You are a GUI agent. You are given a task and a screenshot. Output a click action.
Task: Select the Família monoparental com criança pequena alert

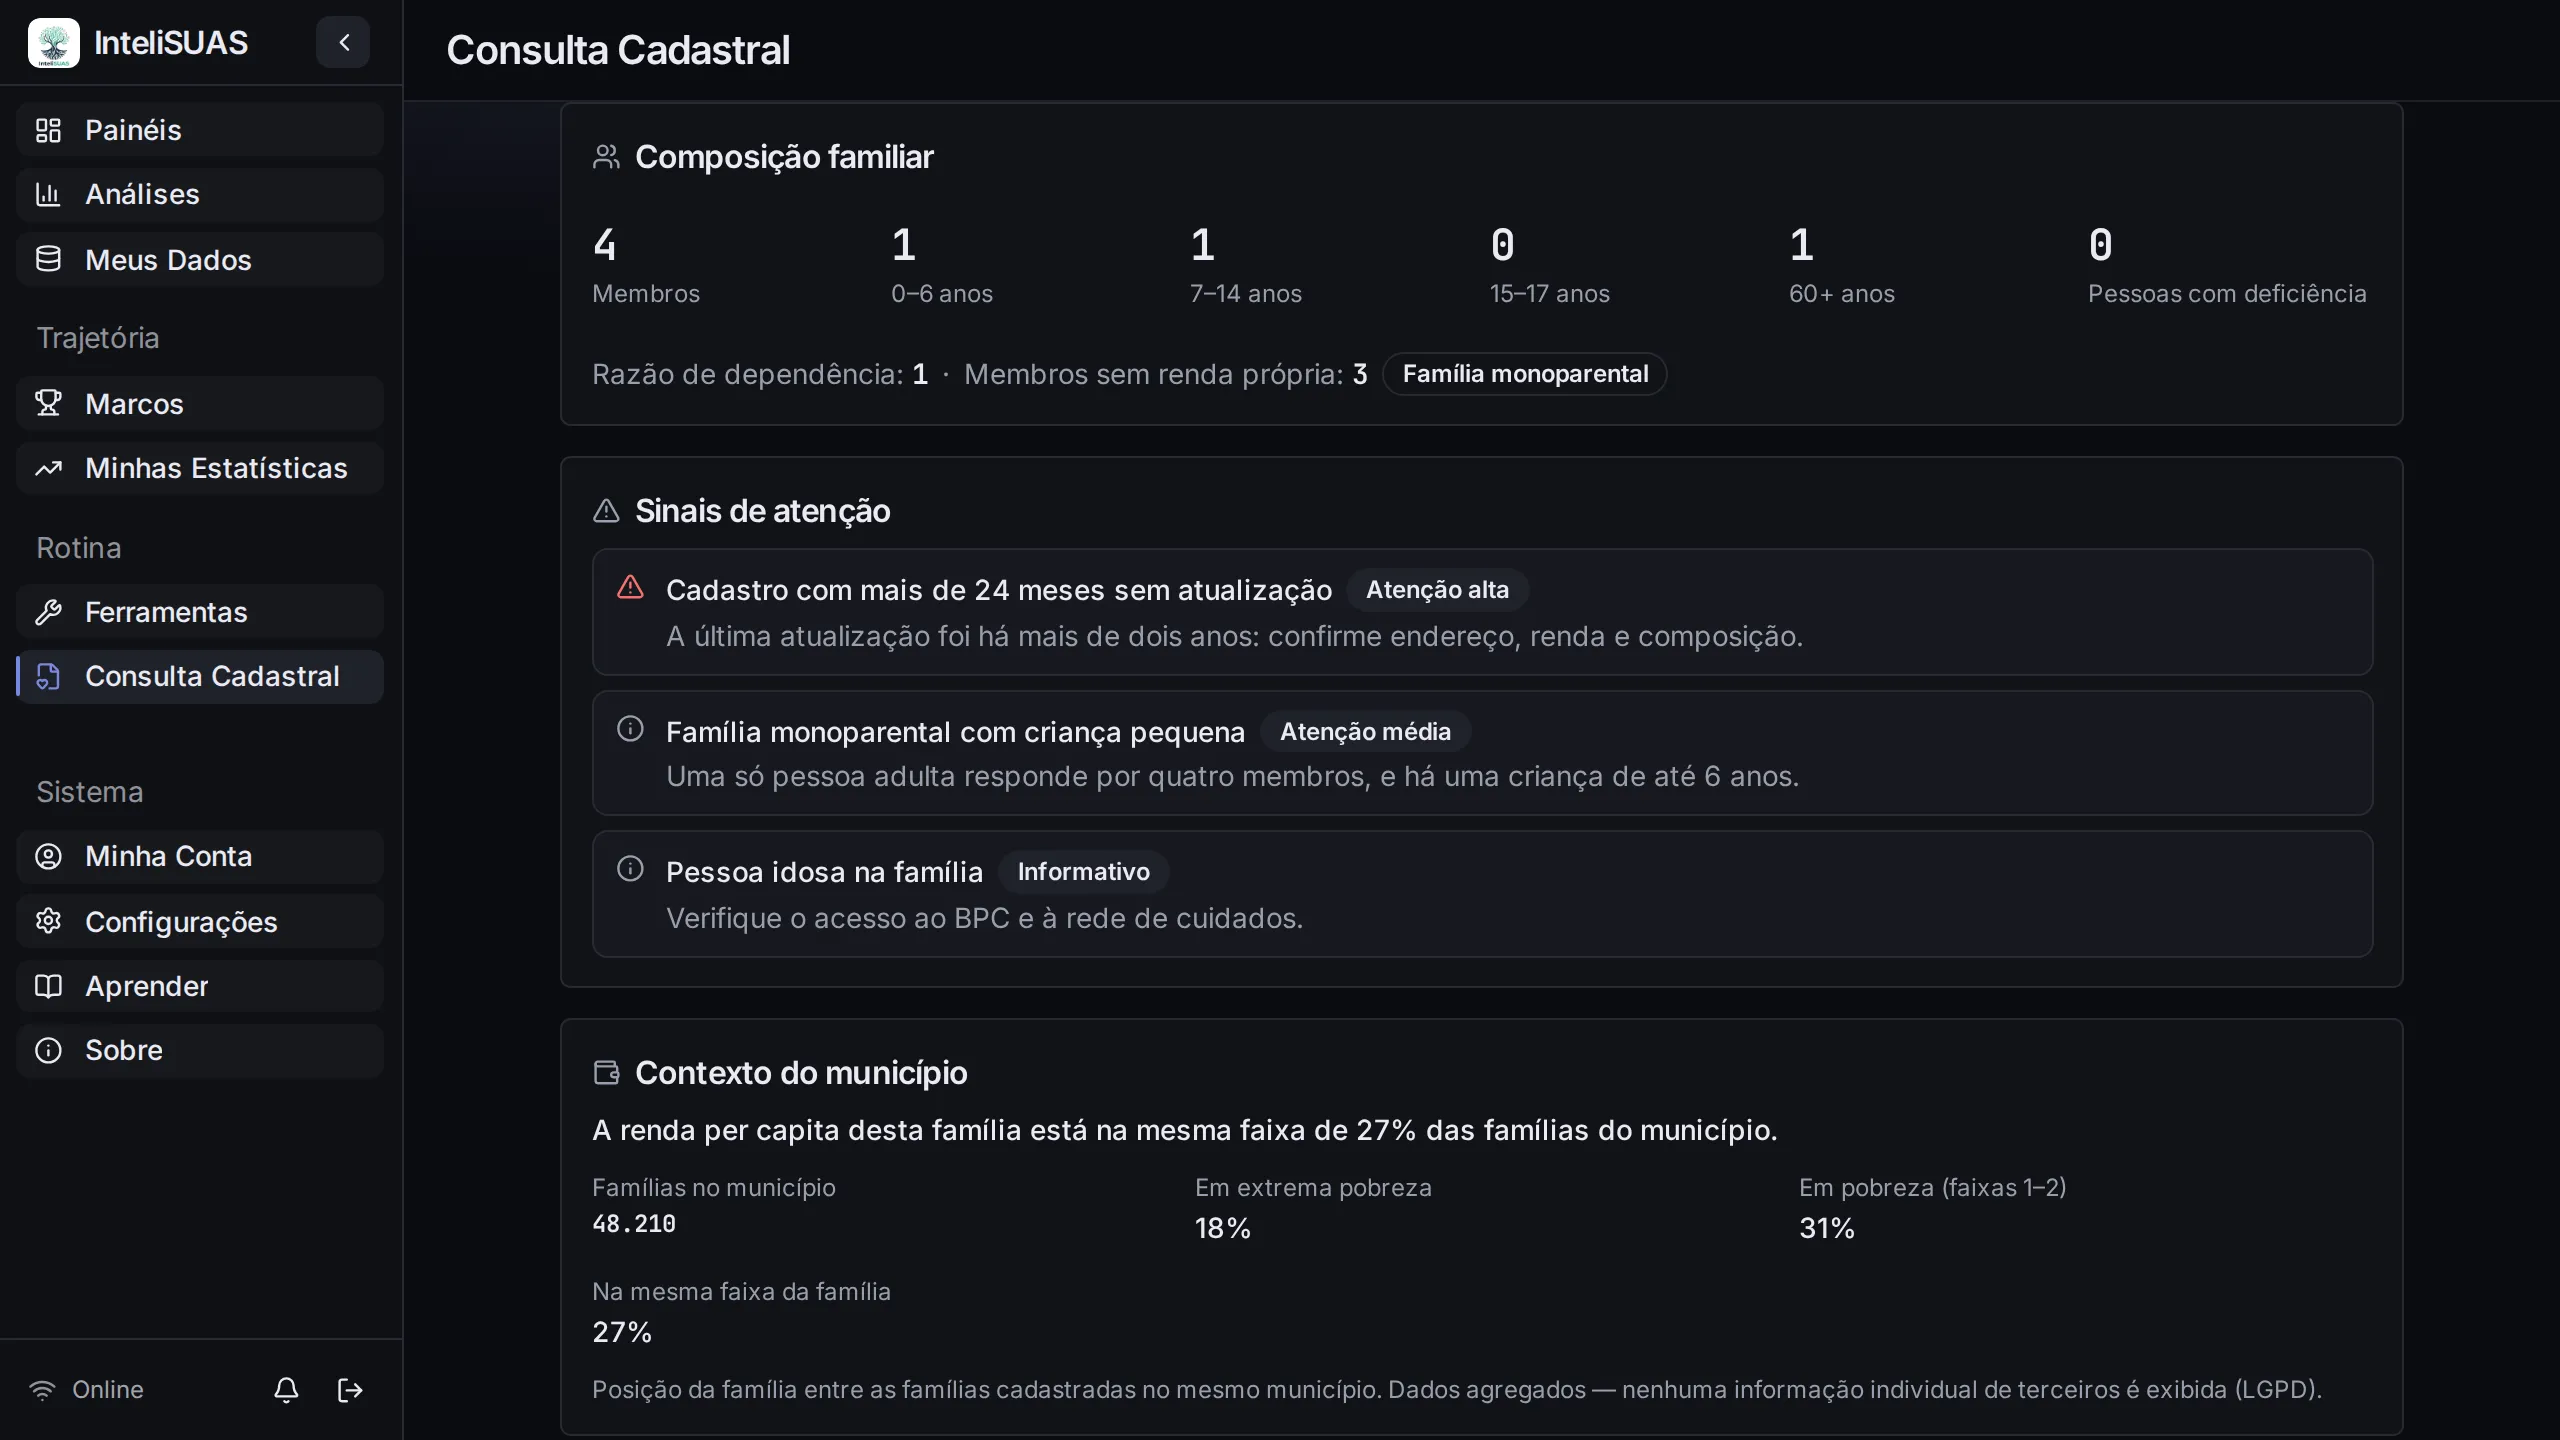[1482, 753]
